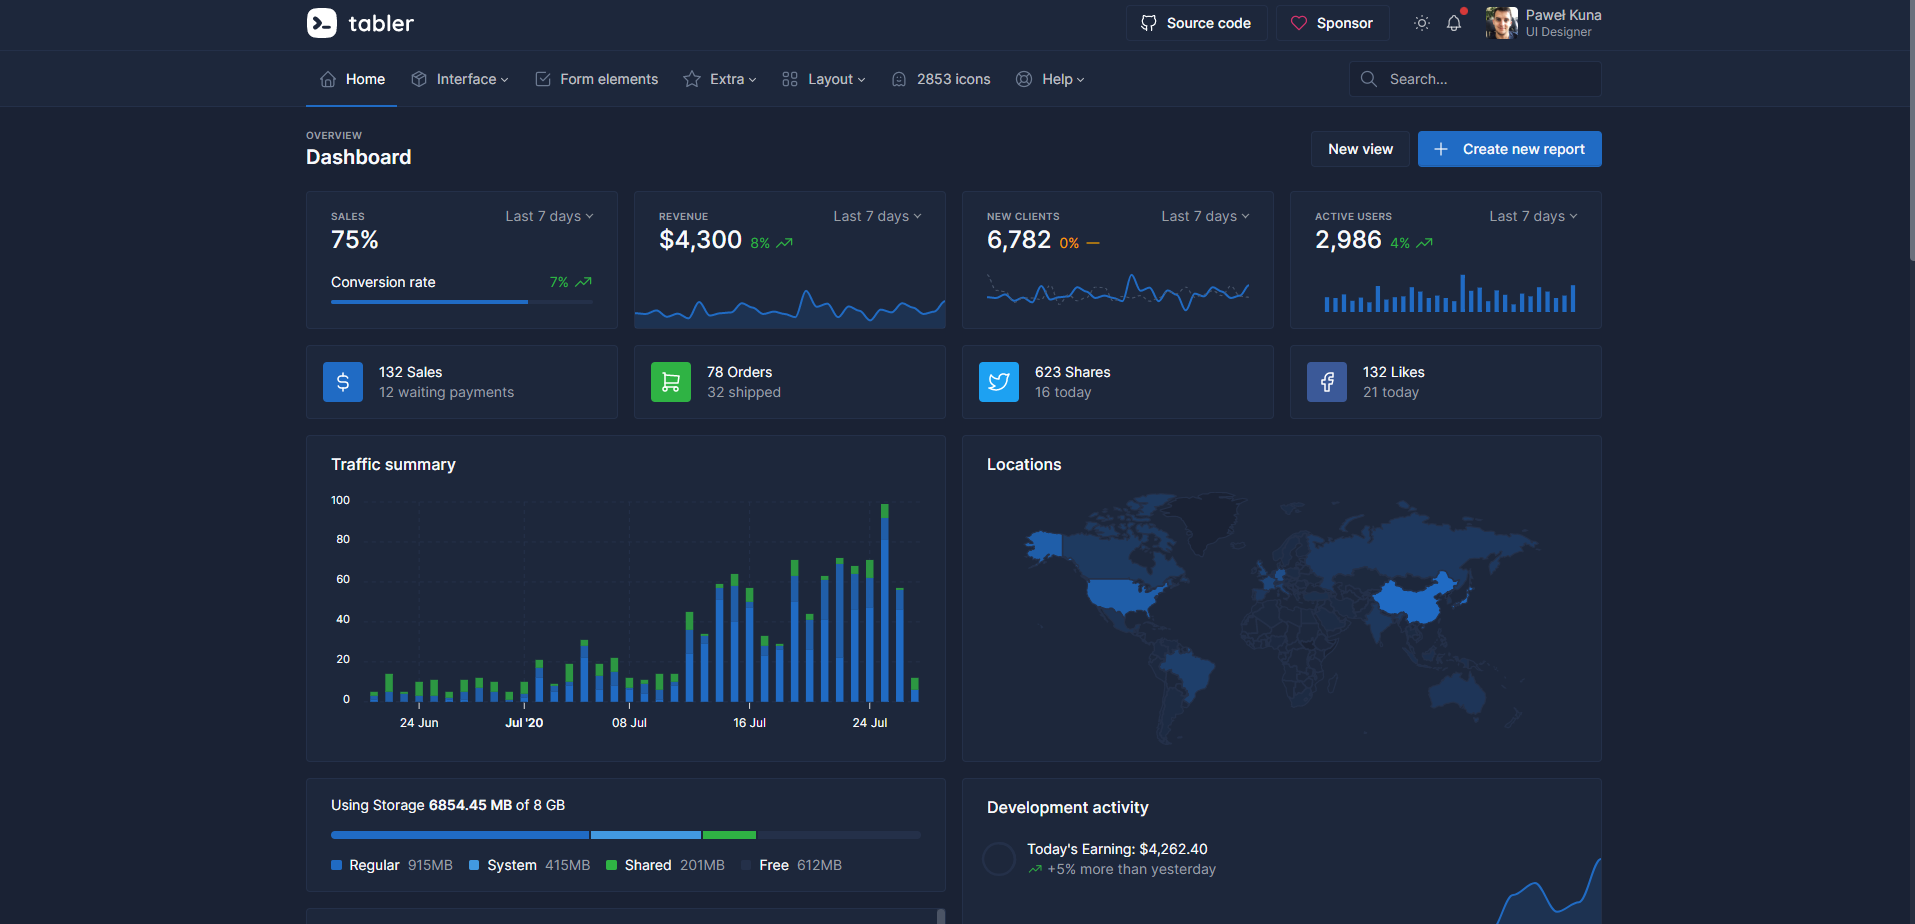
Task: Click the search magnifier icon
Action: (x=1369, y=79)
